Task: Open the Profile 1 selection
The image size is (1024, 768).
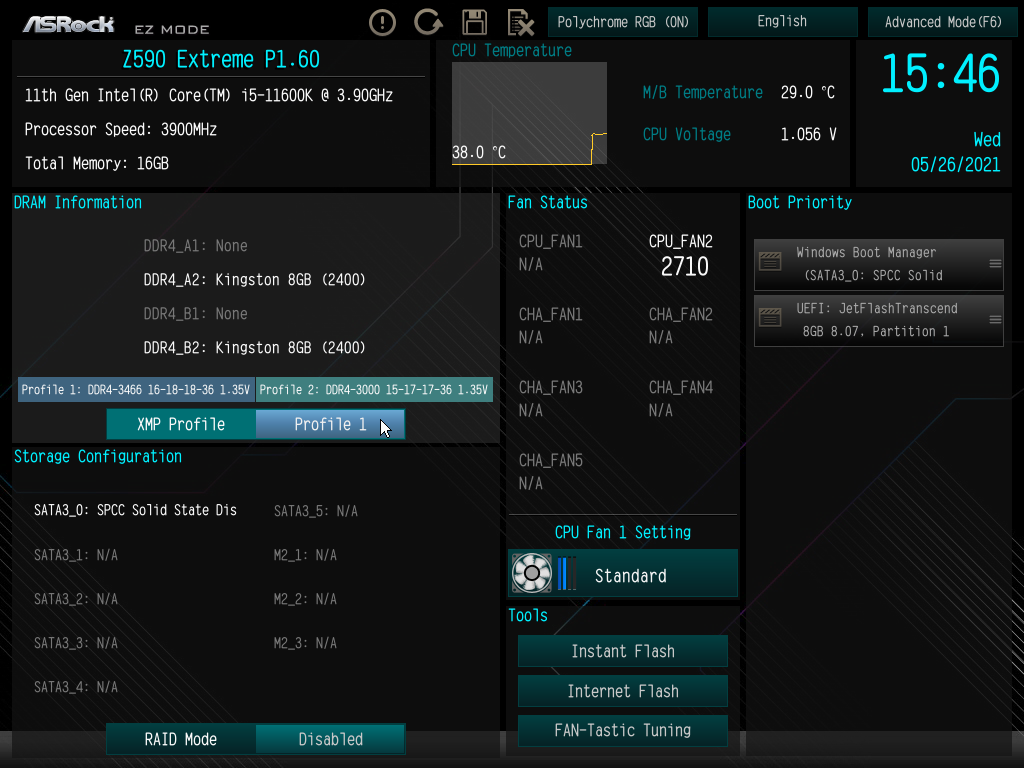Action: point(330,424)
